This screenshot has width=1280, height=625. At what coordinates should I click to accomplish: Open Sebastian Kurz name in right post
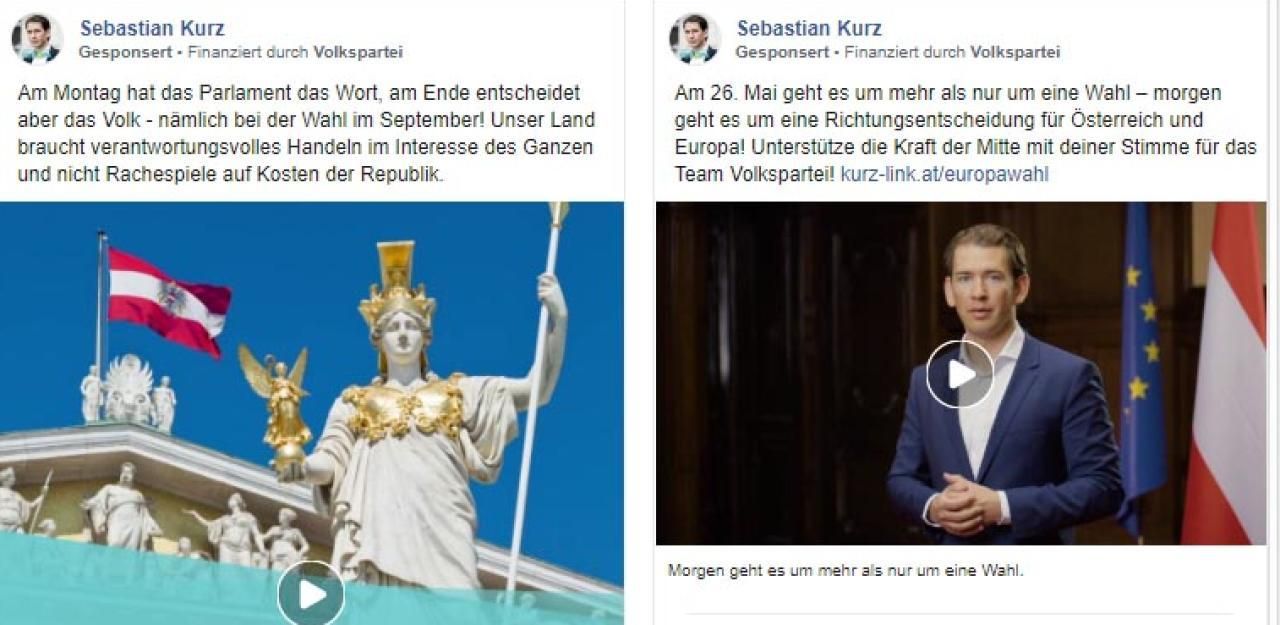point(809,28)
